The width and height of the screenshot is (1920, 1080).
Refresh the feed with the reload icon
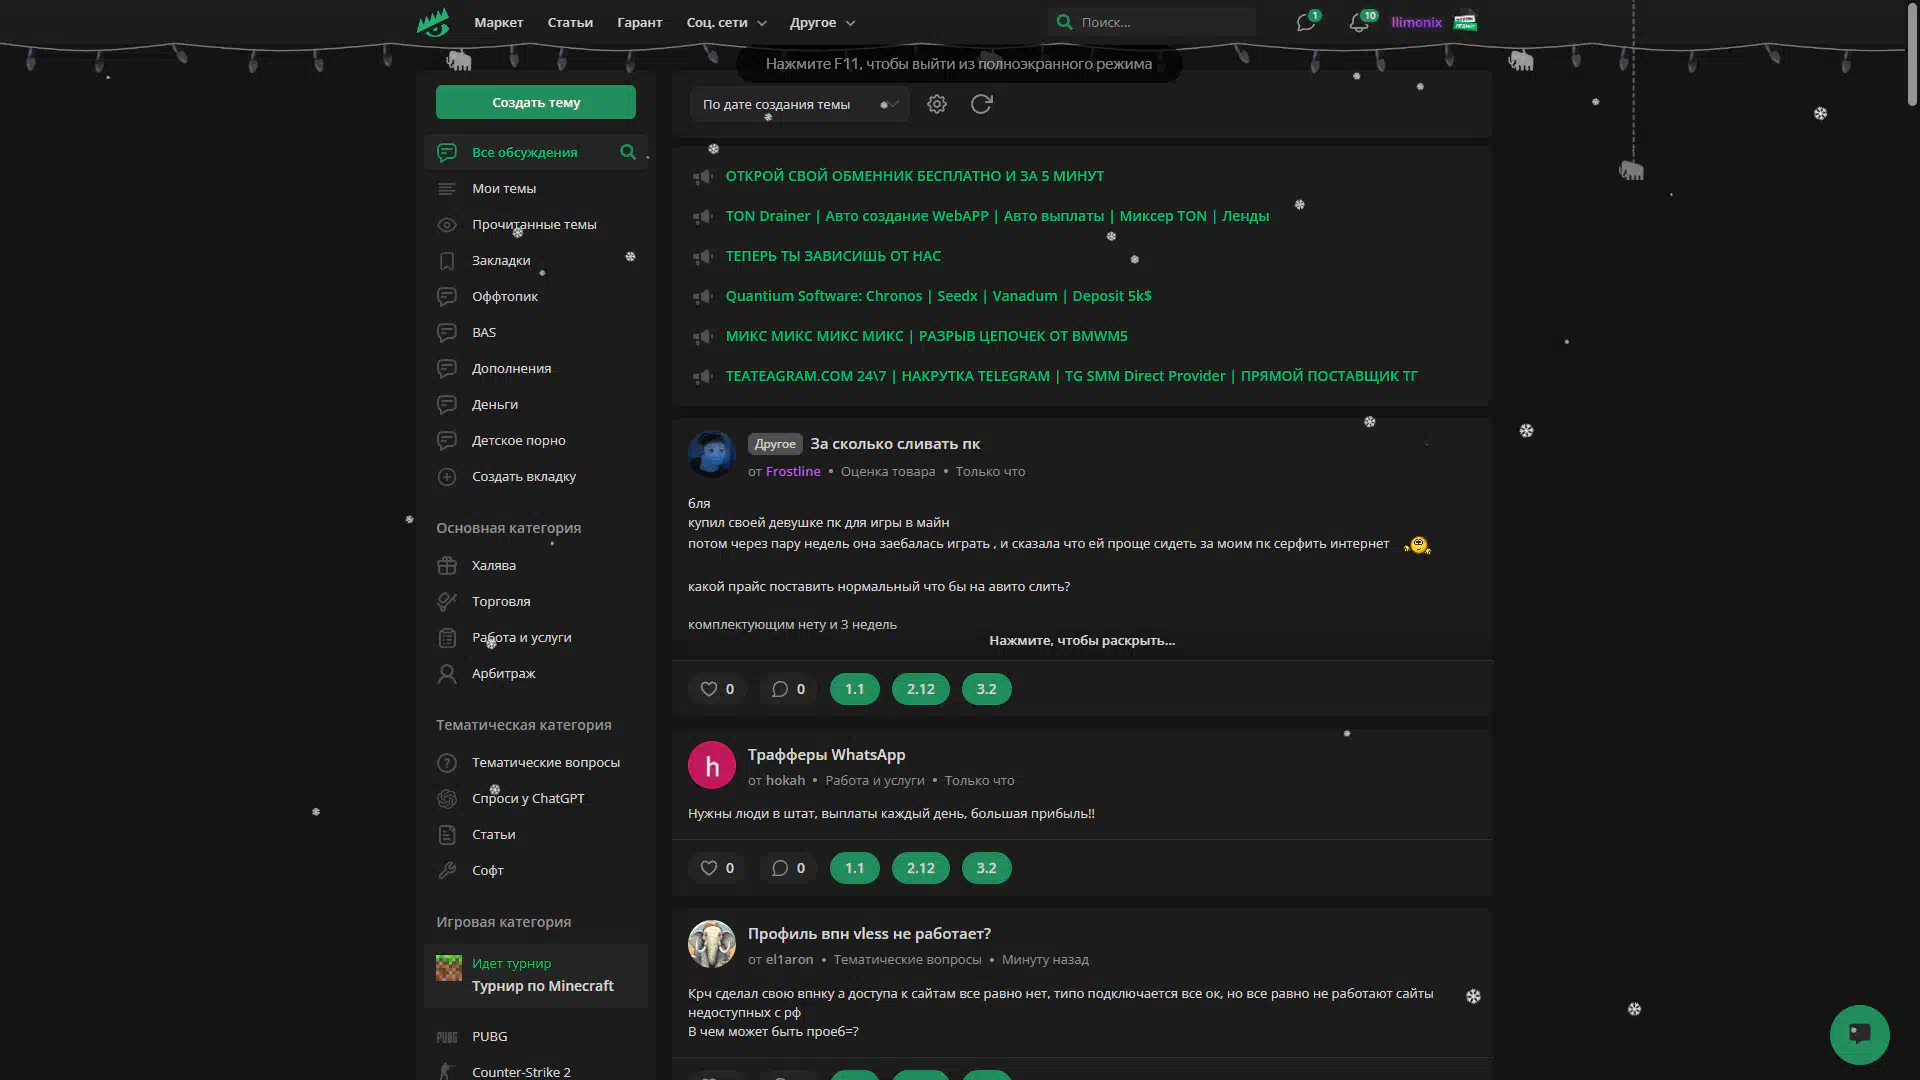[x=982, y=104]
